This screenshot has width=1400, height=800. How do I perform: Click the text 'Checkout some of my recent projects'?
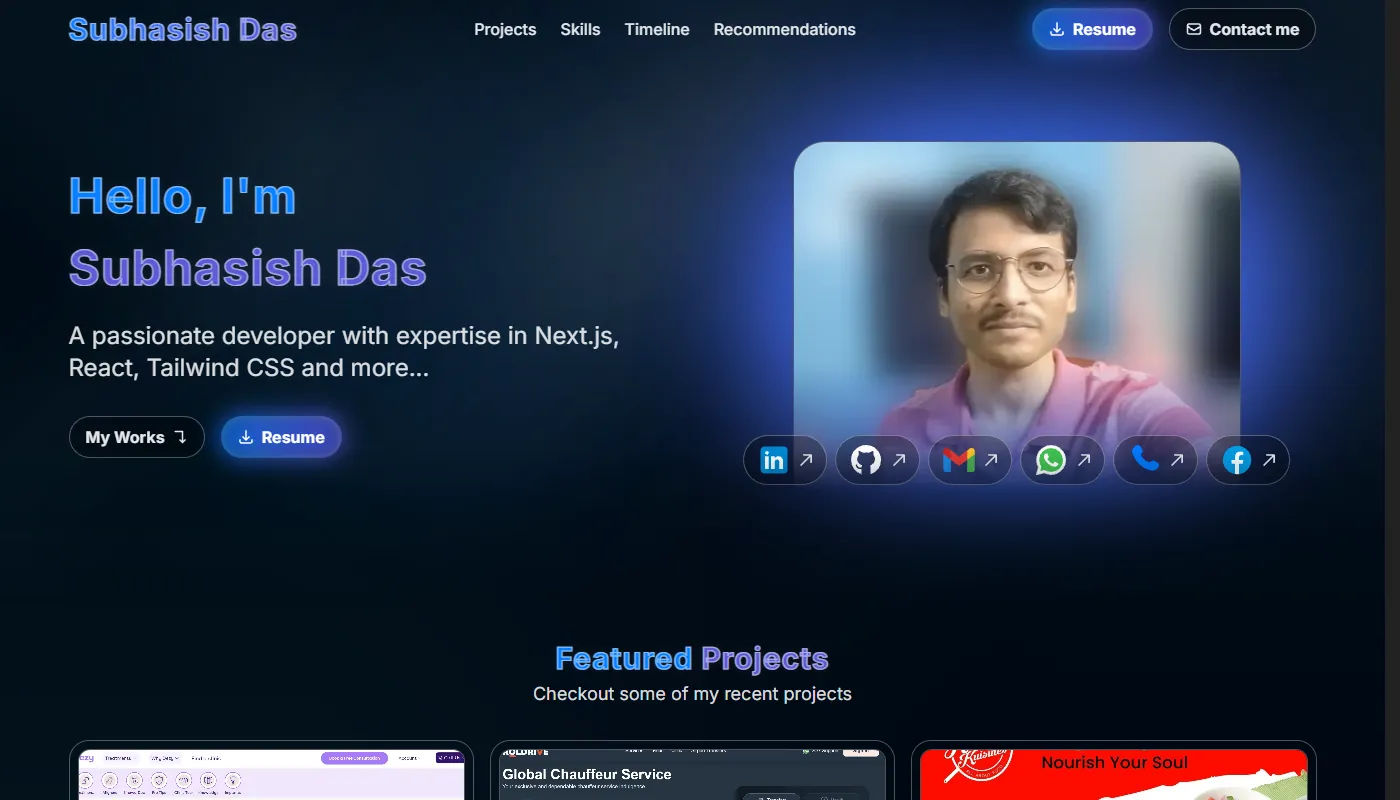coord(692,693)
